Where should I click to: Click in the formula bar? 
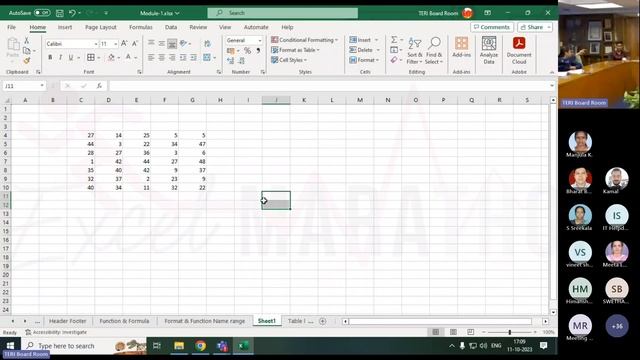coord(329,86)
